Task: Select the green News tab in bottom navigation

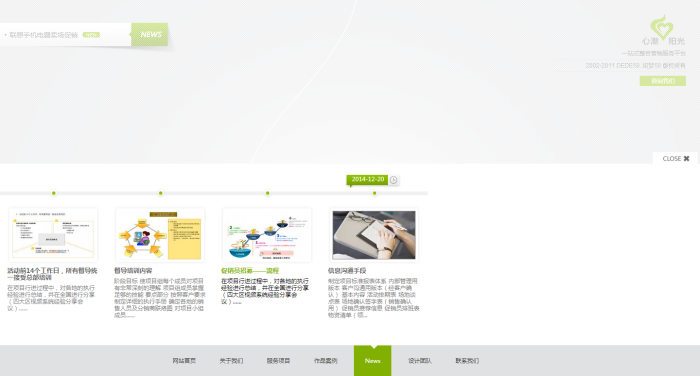Action: pyautogui.click(x=373, y=361)
